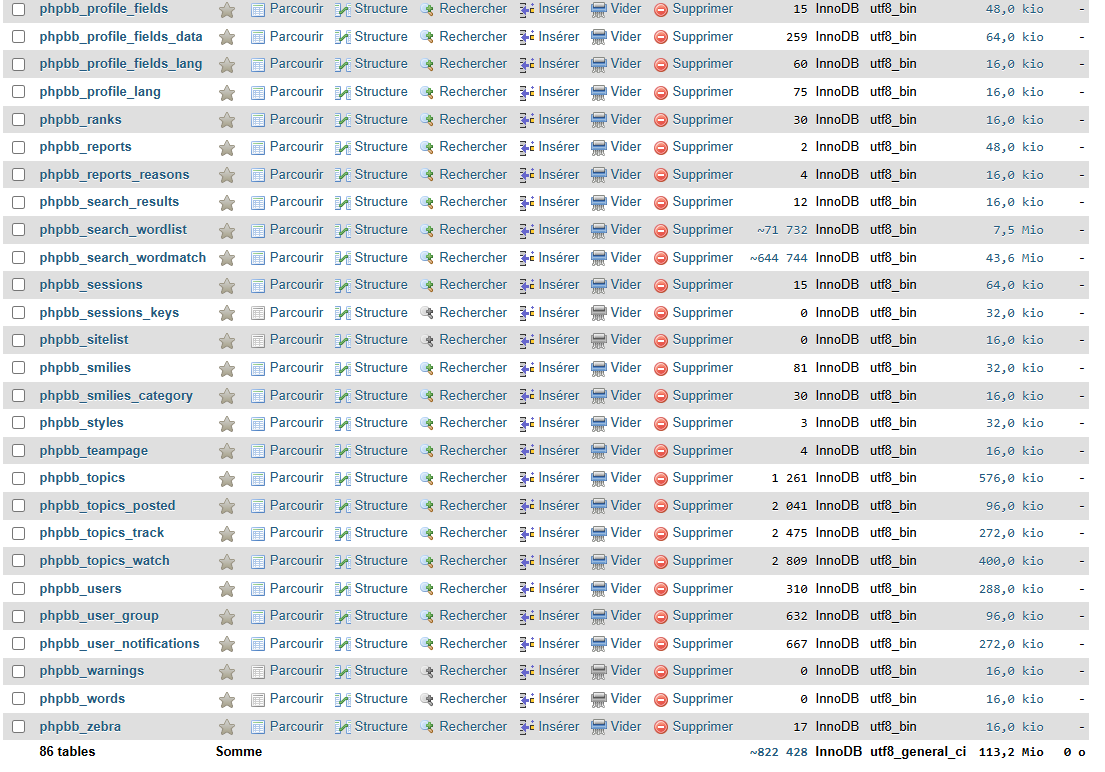Click Browse icon for phpbb_topics_posted
Image resolution: width=1105 pixels, height=772 pixels.
coord(258,506)
